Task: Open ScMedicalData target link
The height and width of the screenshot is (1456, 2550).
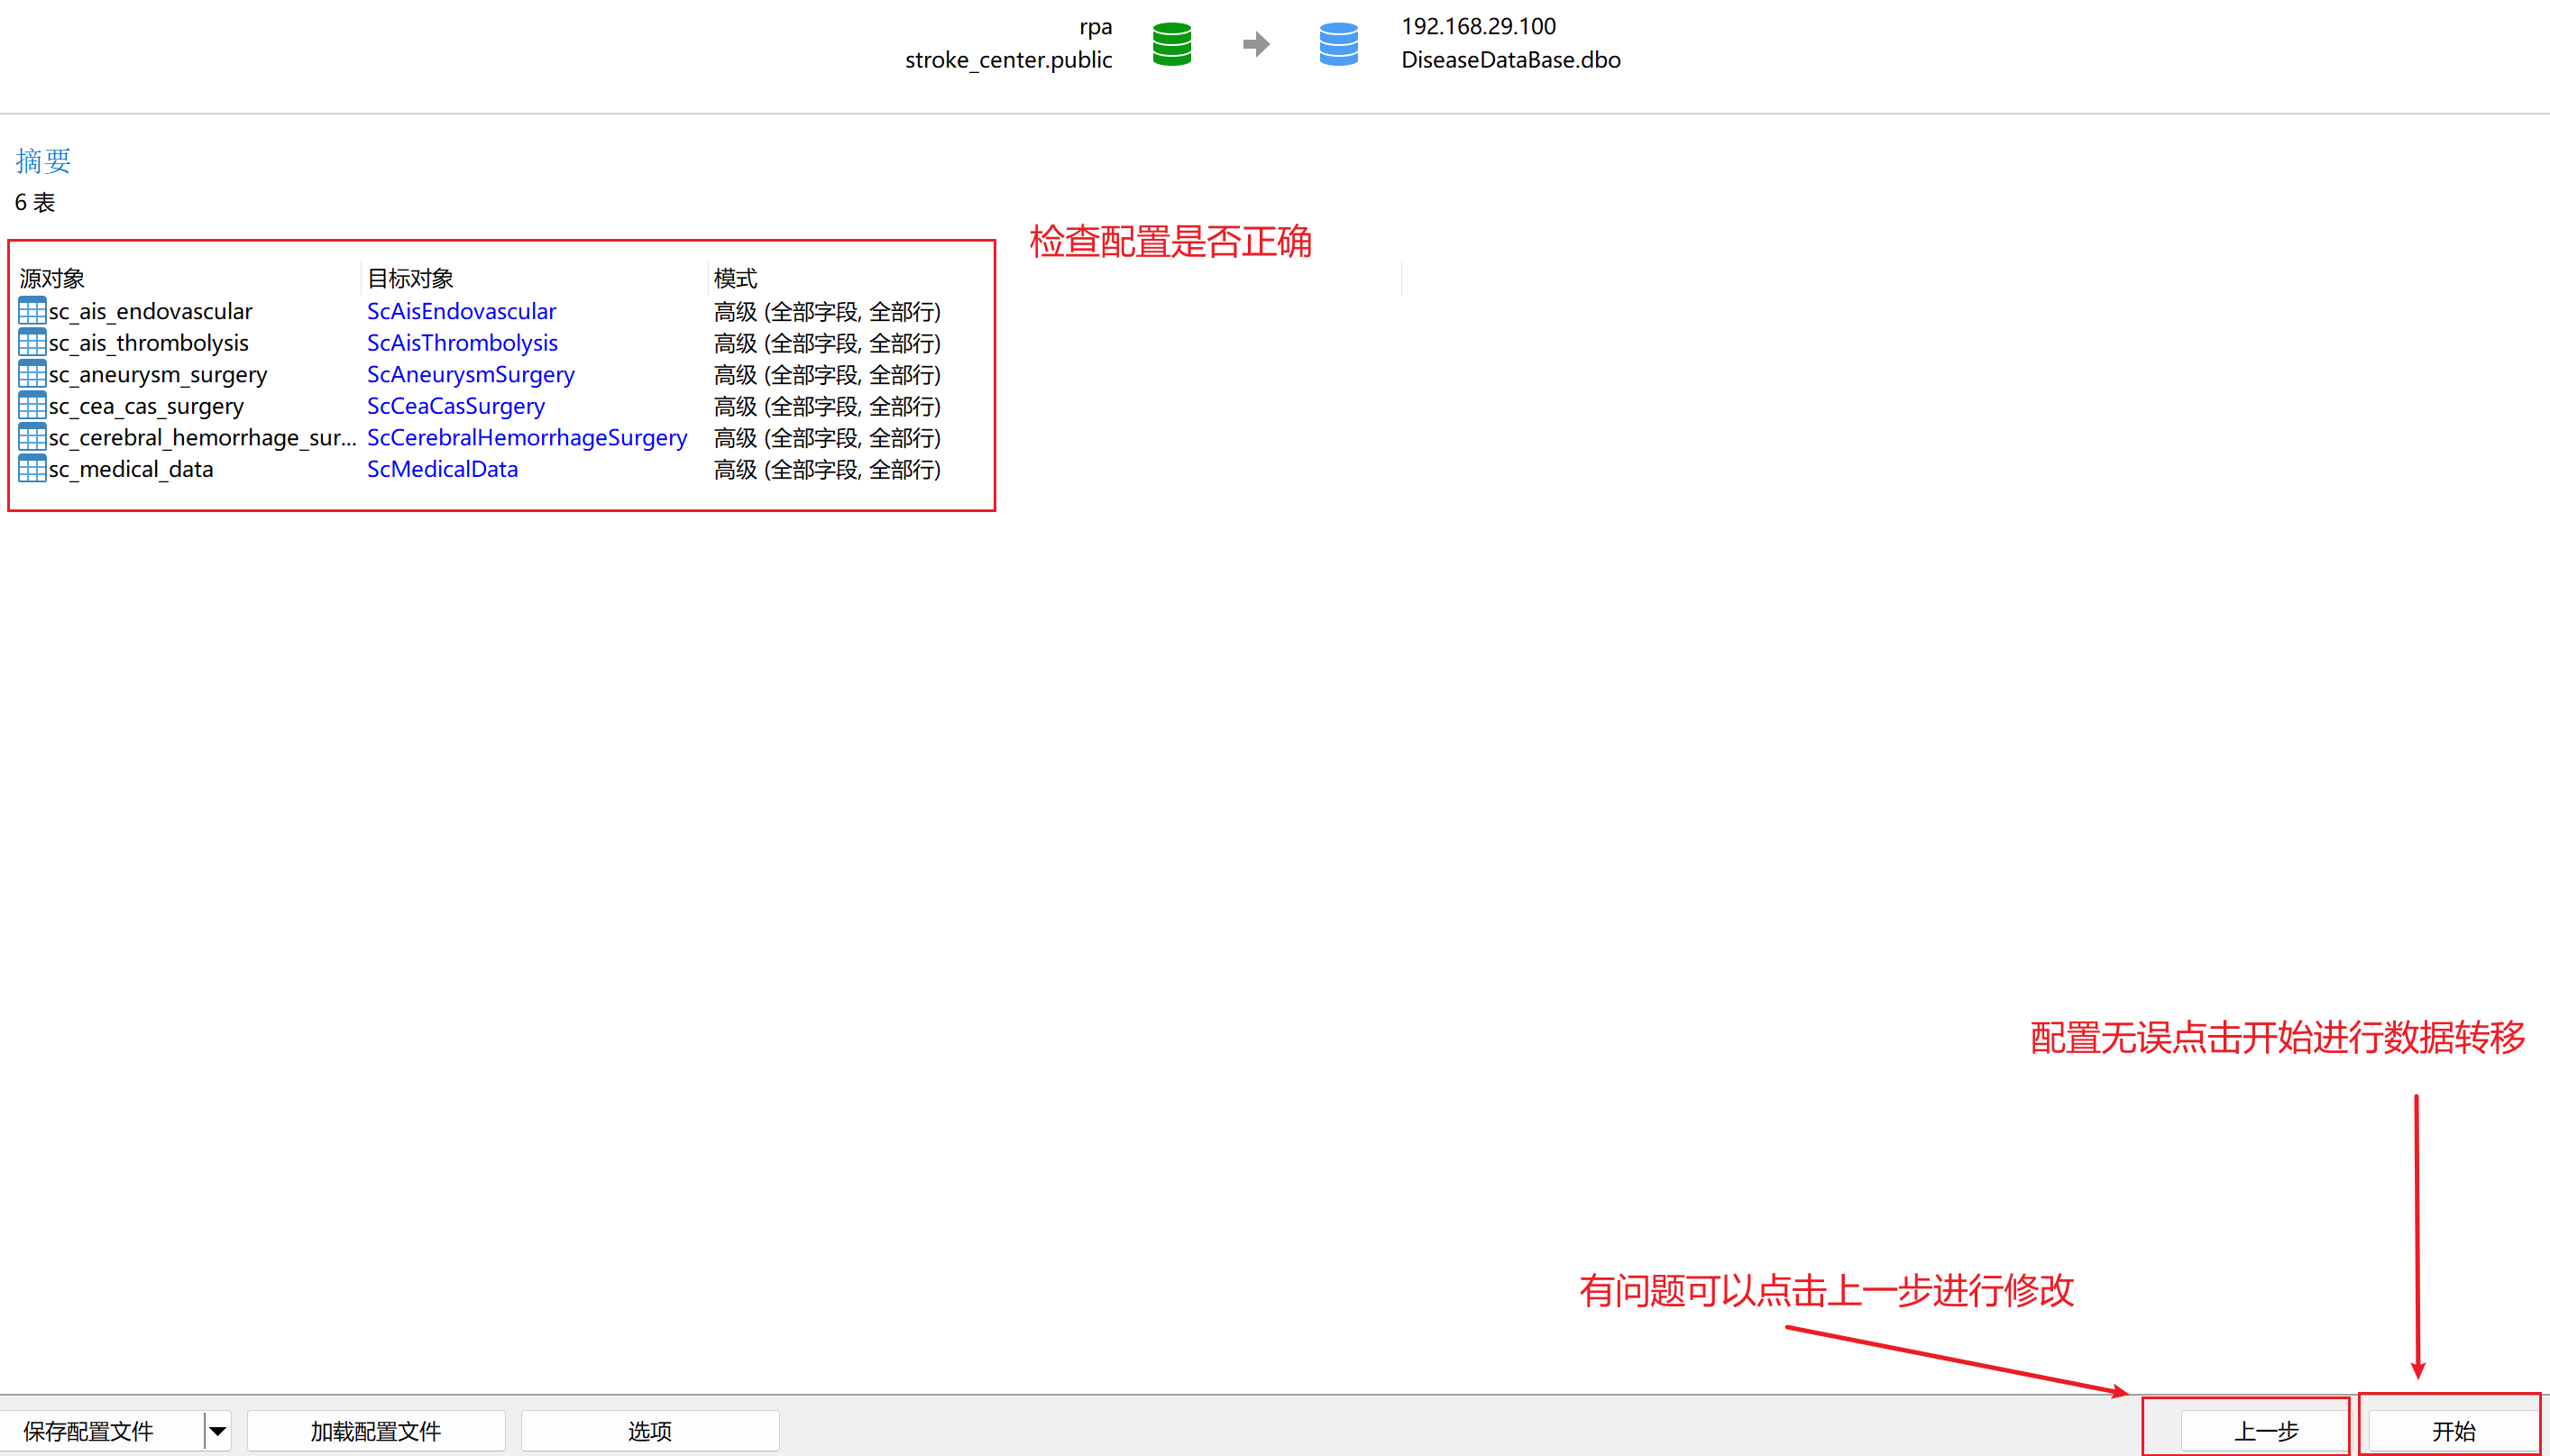Action: (442, 469)
